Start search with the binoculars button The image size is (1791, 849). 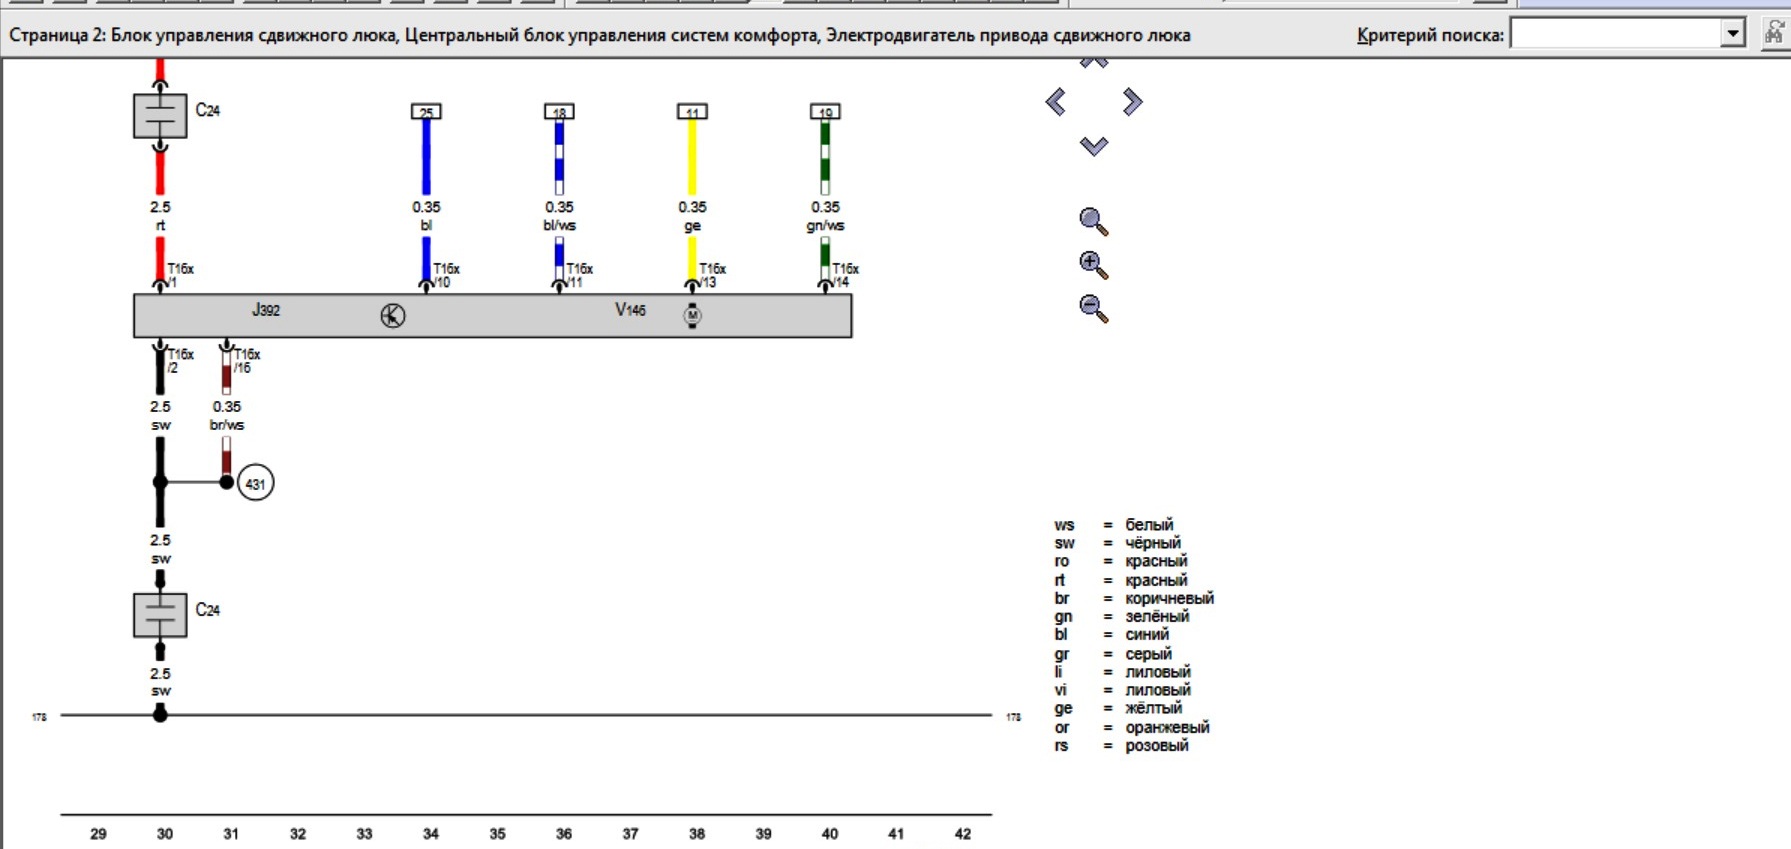[1774, 33]
